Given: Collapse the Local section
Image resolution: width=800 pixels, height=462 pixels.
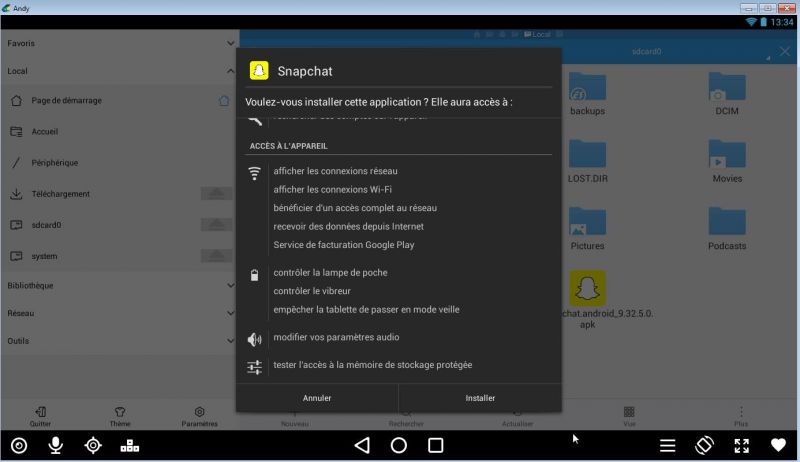Looking at the screenshot, I should (231, 71).
